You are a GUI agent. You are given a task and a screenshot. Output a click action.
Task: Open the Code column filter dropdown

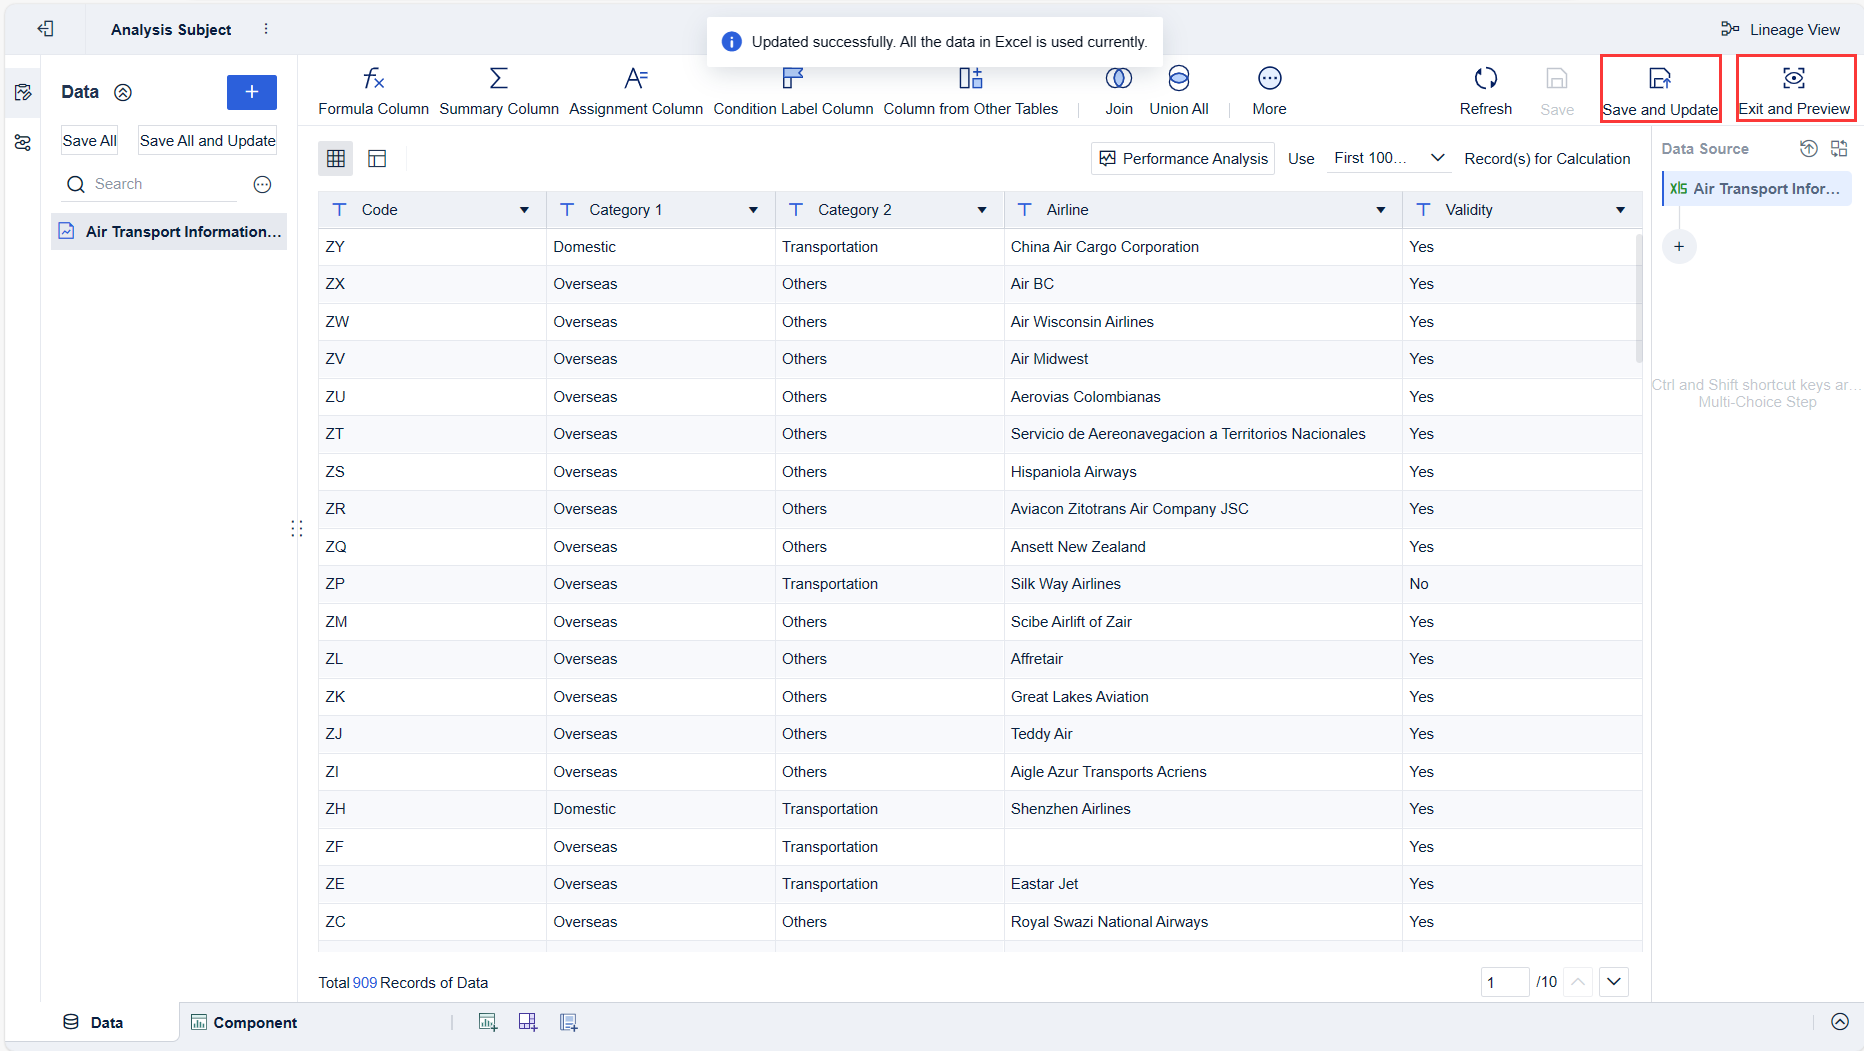click(524, 210)
